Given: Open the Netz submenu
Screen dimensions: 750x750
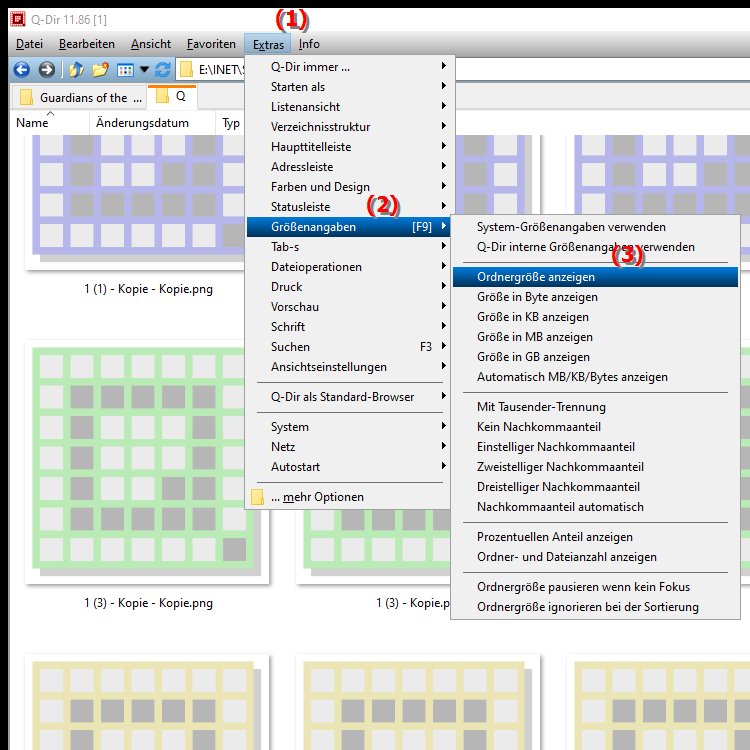Looking at the screenshot, I should click(348, 447).
